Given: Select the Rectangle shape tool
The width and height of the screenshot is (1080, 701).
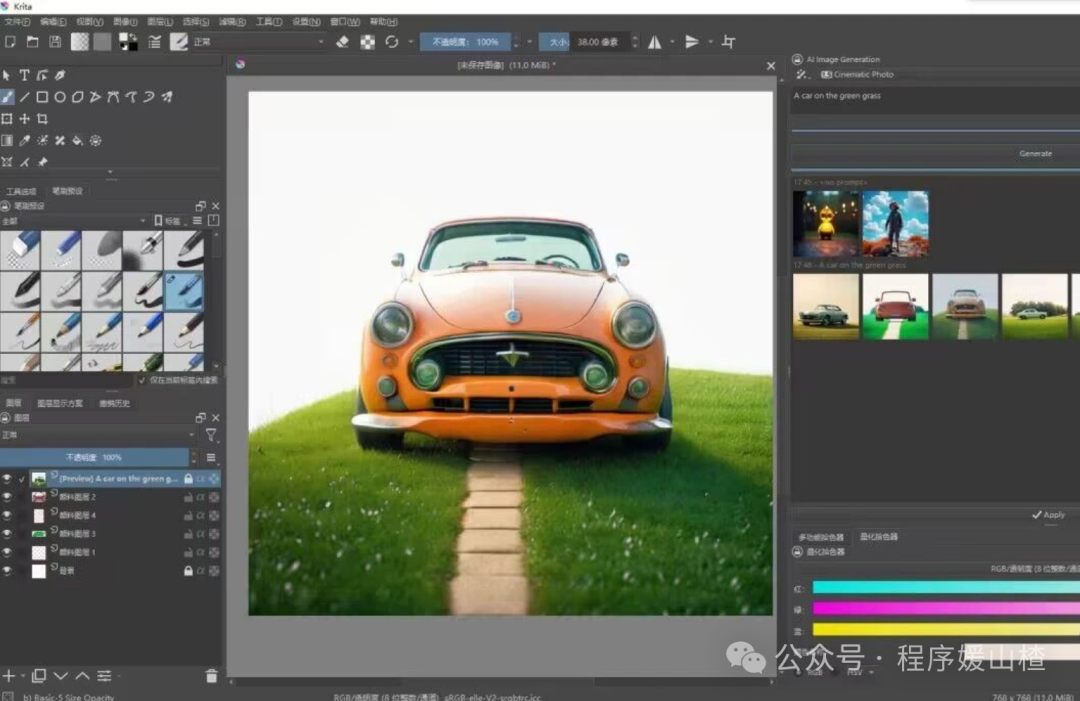Looking at the screenshot, I should (x=42, y=97).
